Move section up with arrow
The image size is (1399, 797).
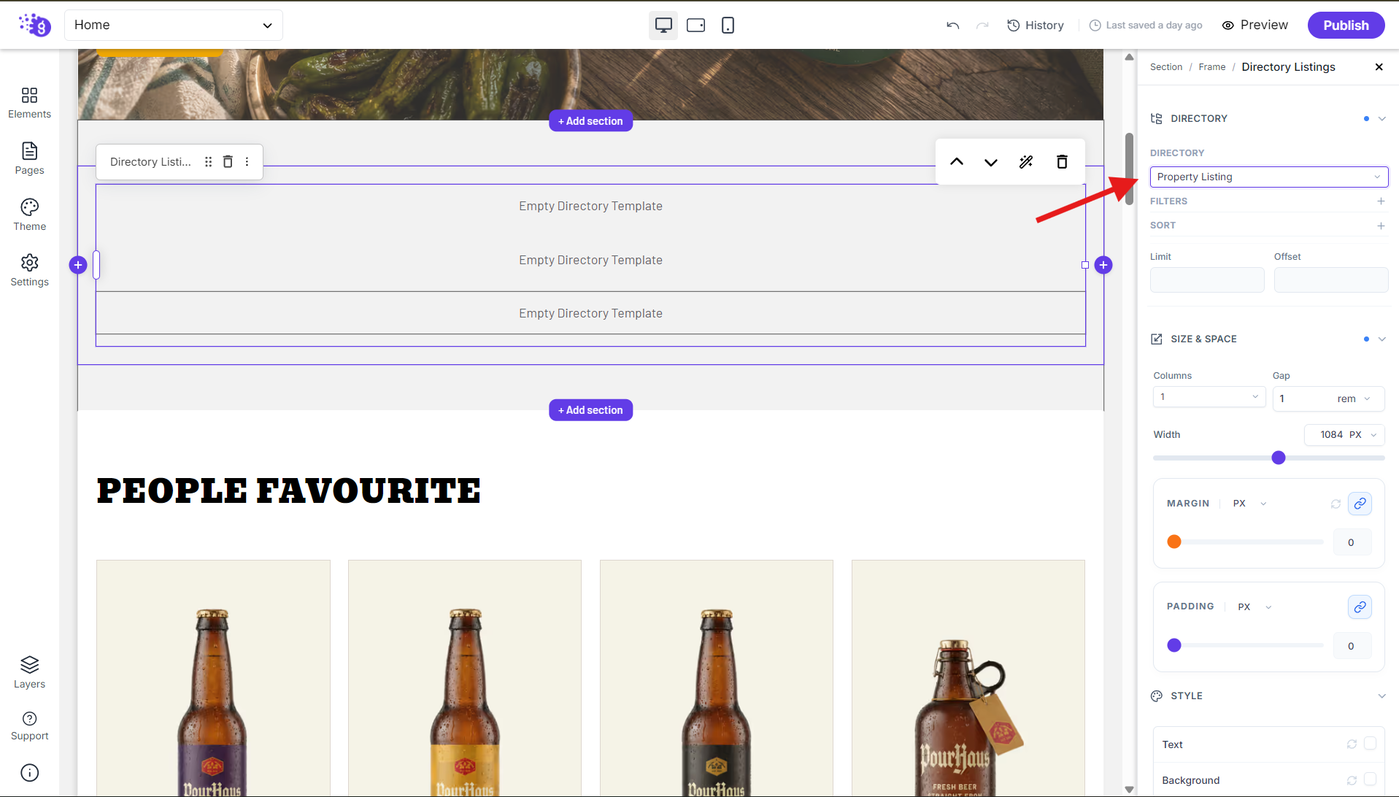tap(957, 162)
